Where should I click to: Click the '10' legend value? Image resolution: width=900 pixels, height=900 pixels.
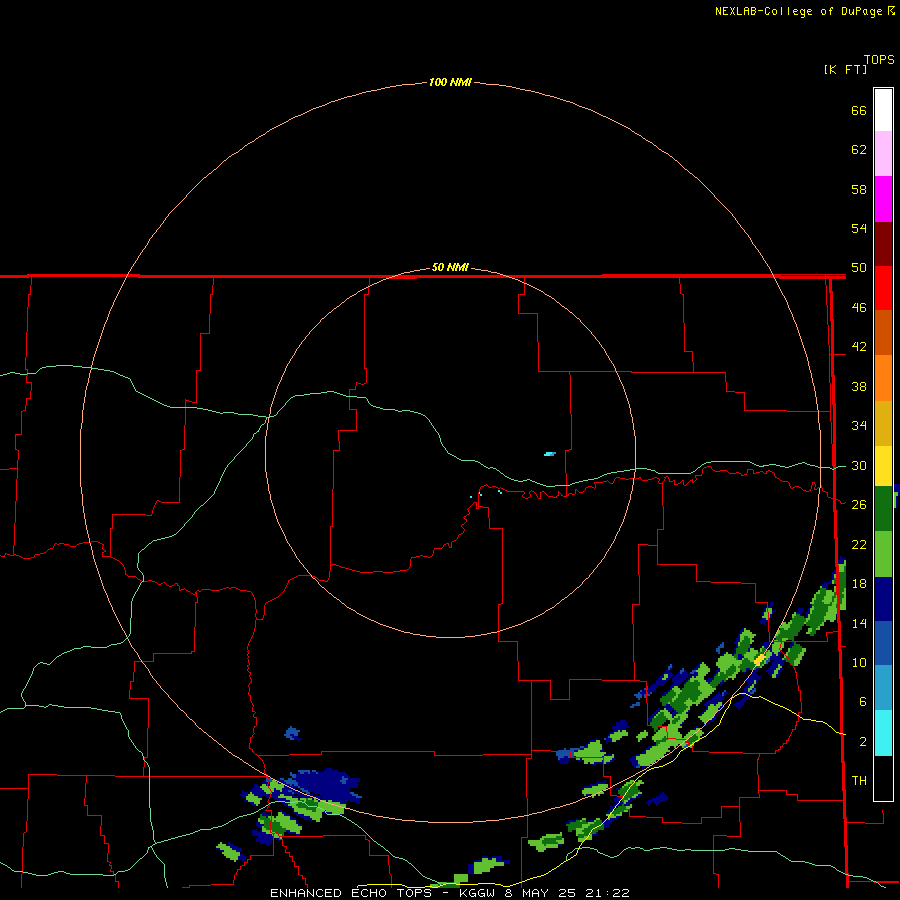pos(859,662)
